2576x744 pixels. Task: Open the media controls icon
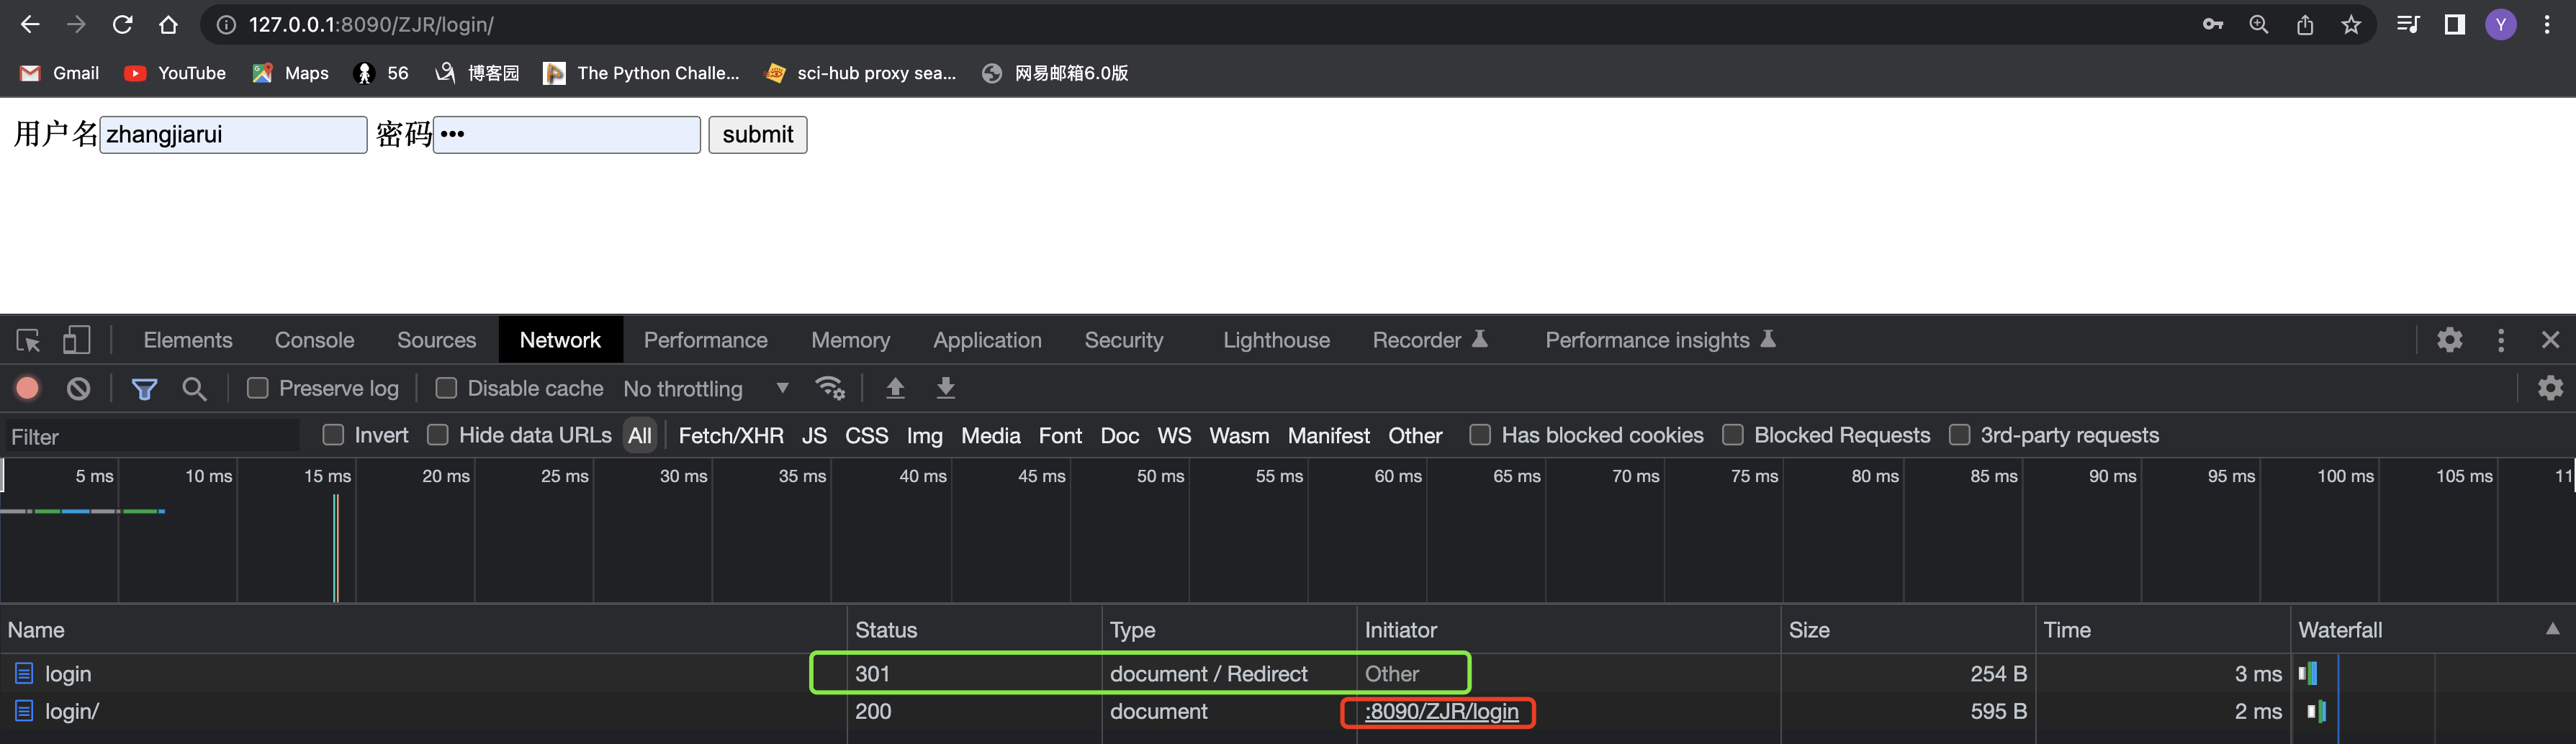[x=2408, y=25]
